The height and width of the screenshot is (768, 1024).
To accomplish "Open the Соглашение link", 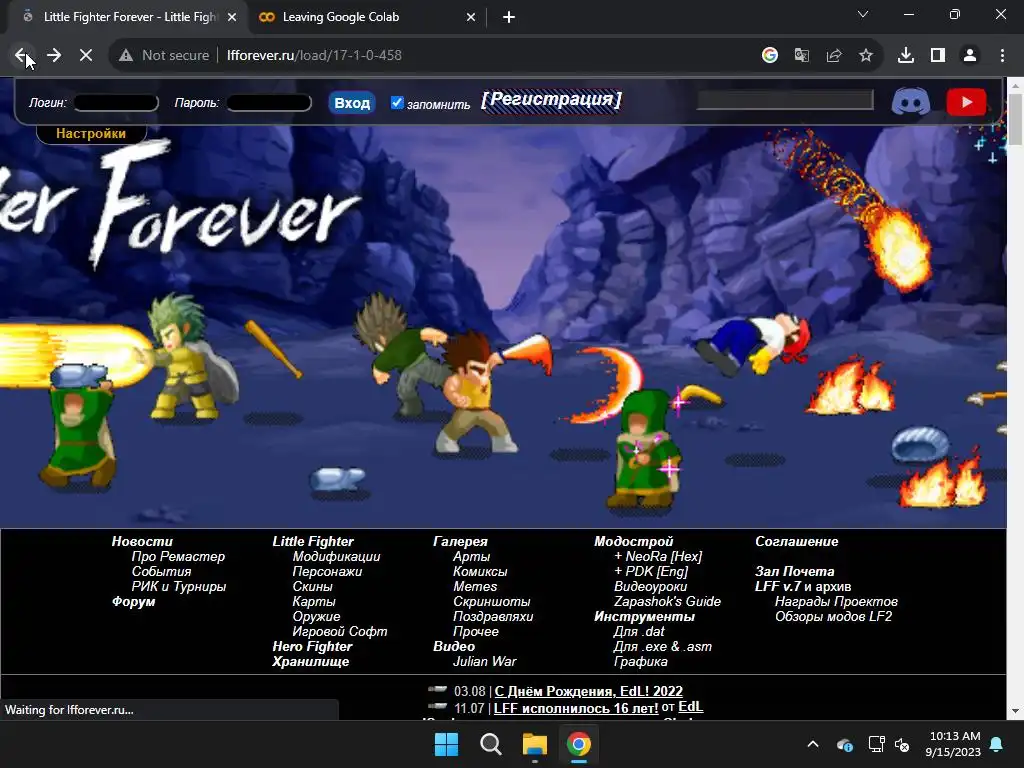I will (797, 541).
